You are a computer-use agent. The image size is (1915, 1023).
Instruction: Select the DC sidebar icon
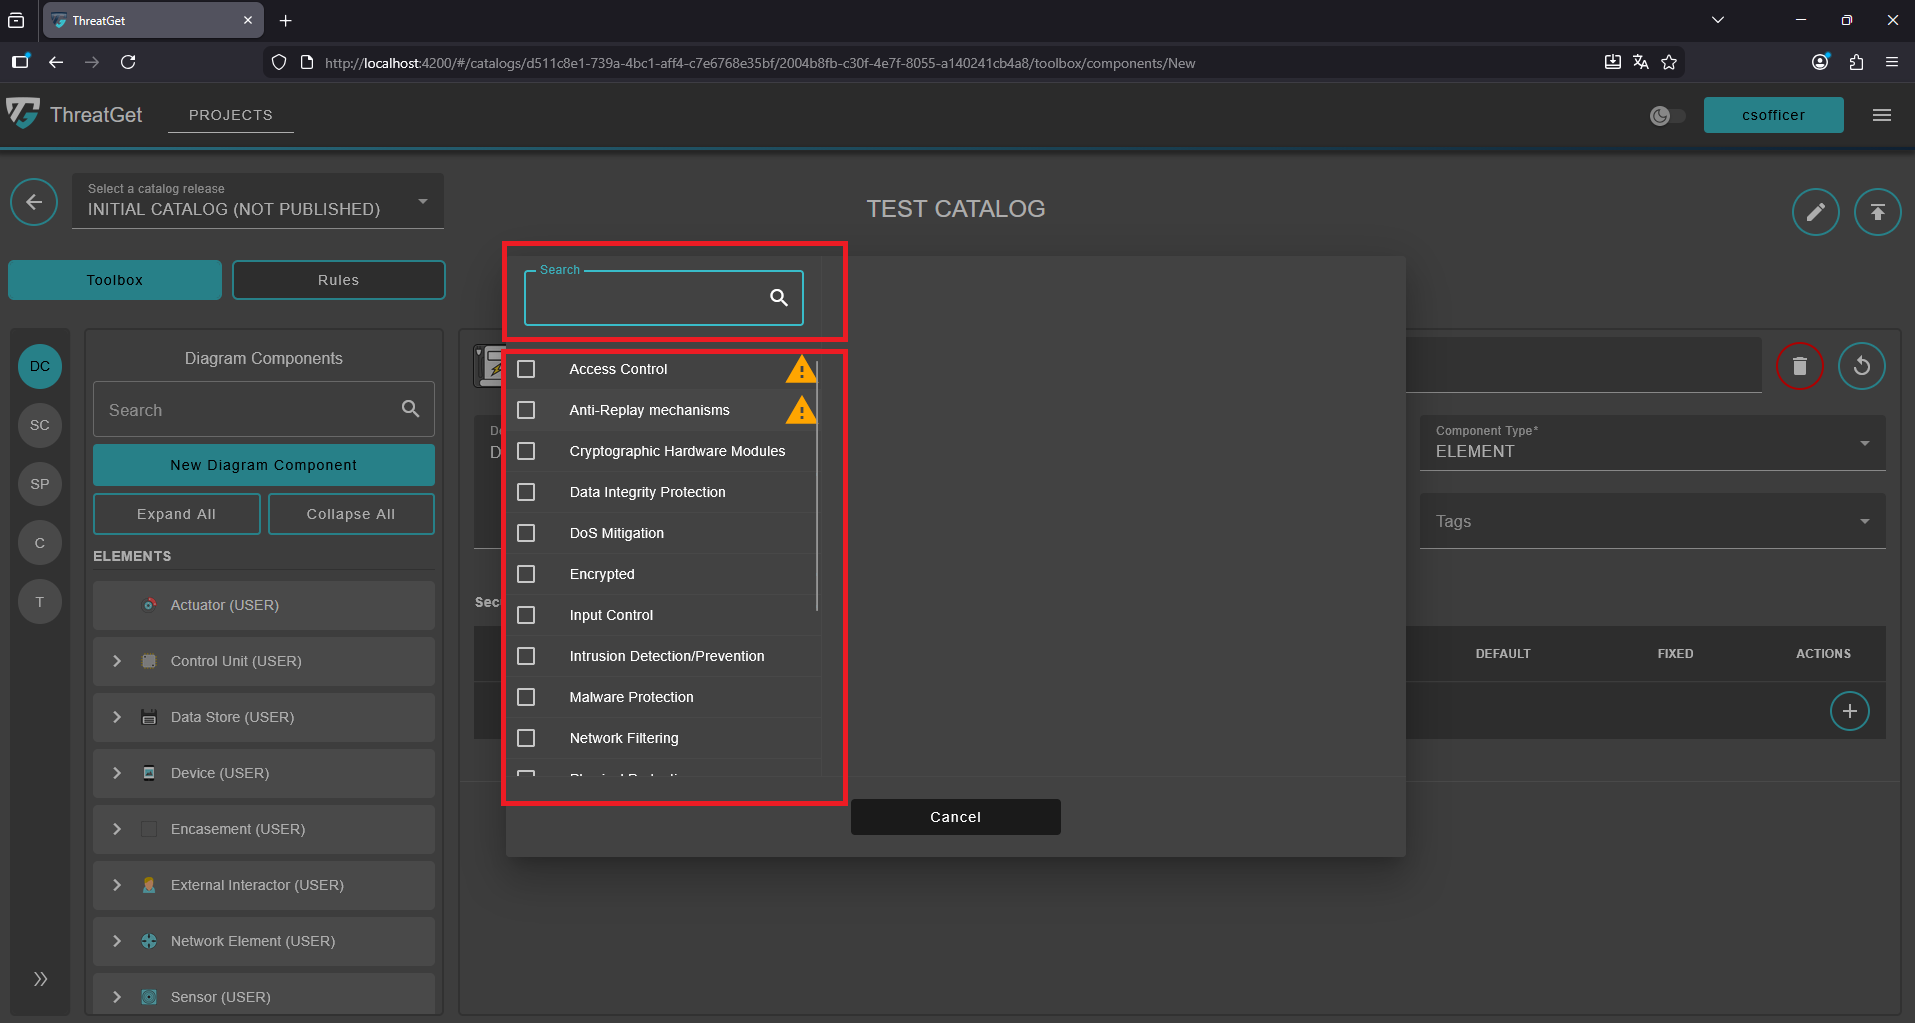coord(39,366)
